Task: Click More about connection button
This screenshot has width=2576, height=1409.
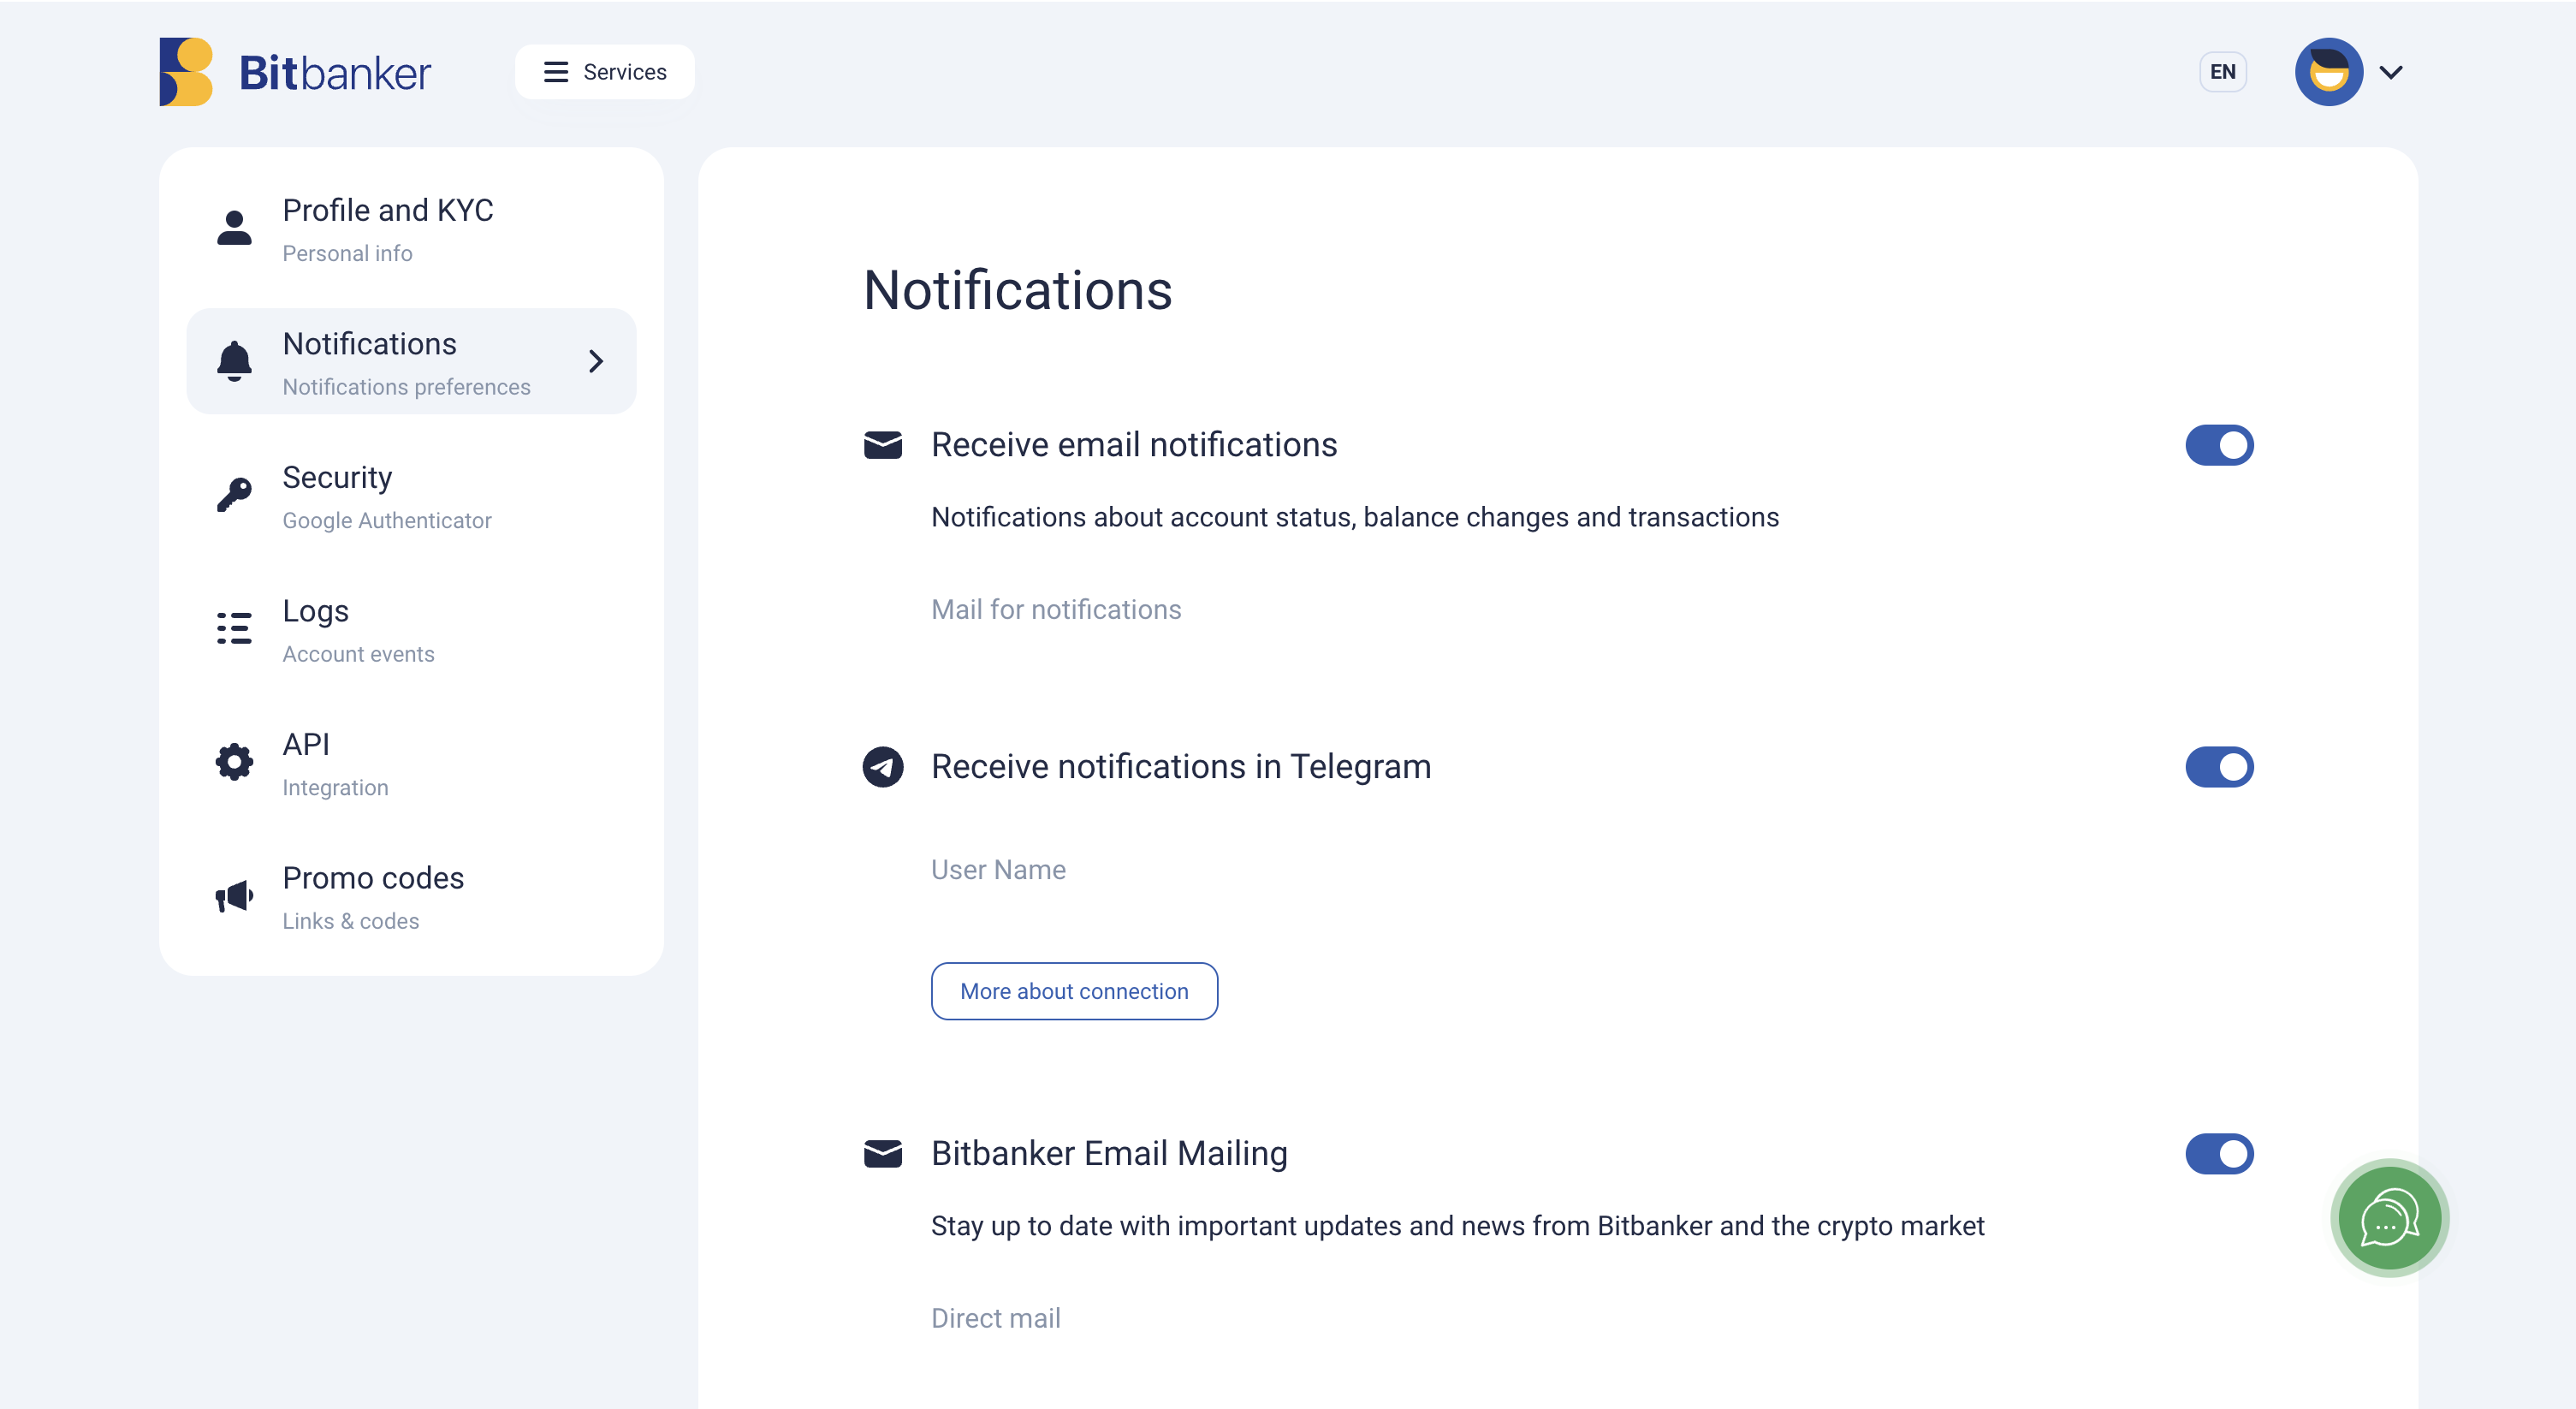Action: pos(1074,991)
